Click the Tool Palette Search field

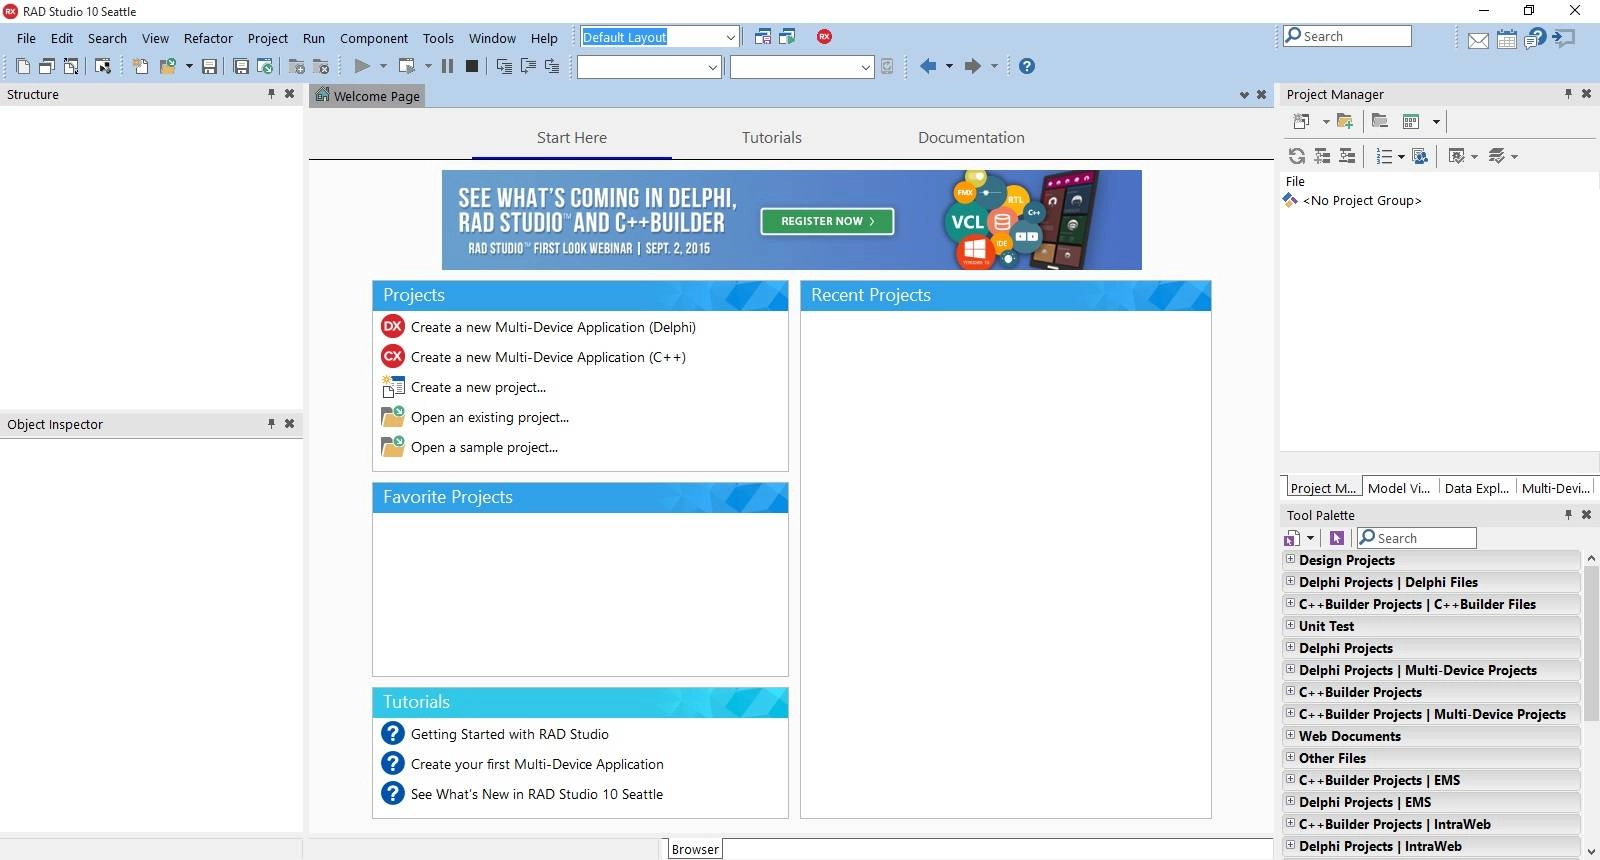coord(1416,538)
